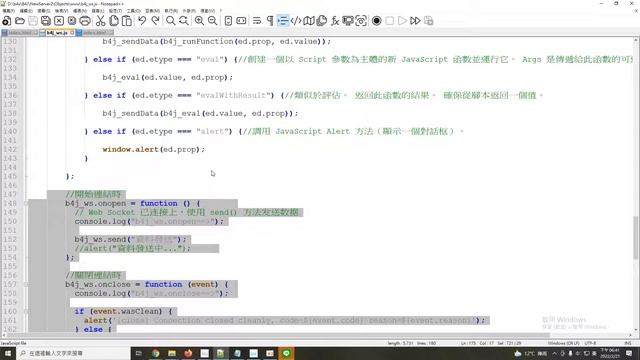The image size is (640, 360).
Task: Open Task View on the taskbar
Action: pos(138,353)
